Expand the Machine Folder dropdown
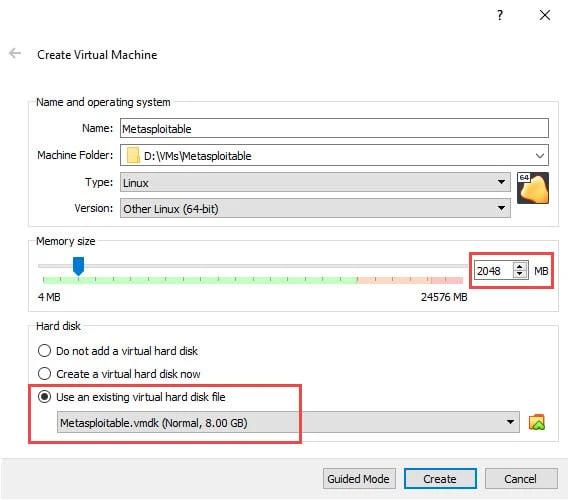The height and width of the screenshot is (500, 569). 540,156
